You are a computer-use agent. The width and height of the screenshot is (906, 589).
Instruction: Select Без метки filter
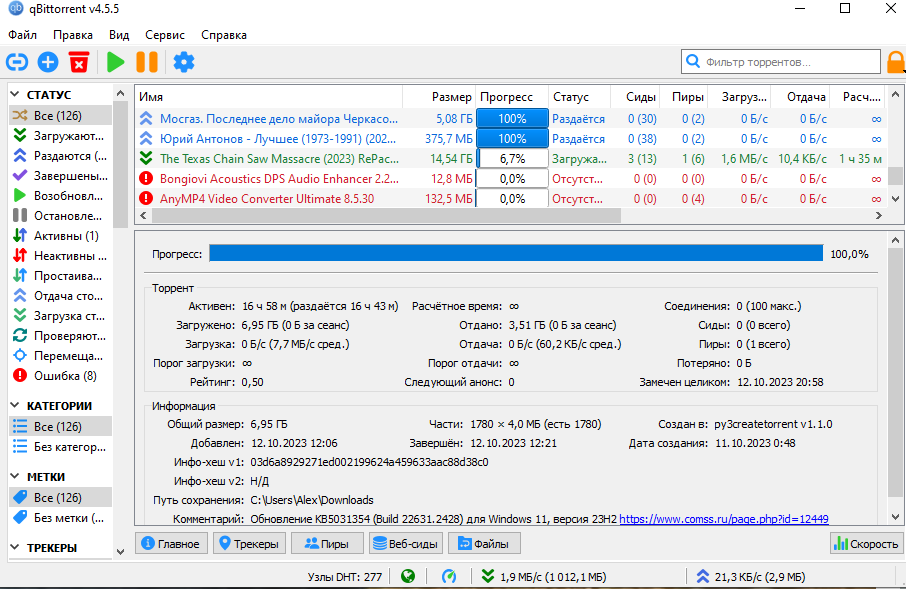[61, 518]
